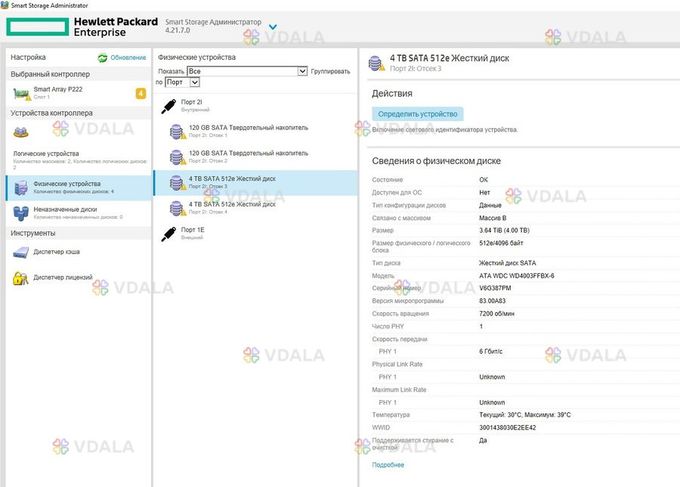Select the first 120 GB SATA SSD, Отсек 1

(248, 129)
